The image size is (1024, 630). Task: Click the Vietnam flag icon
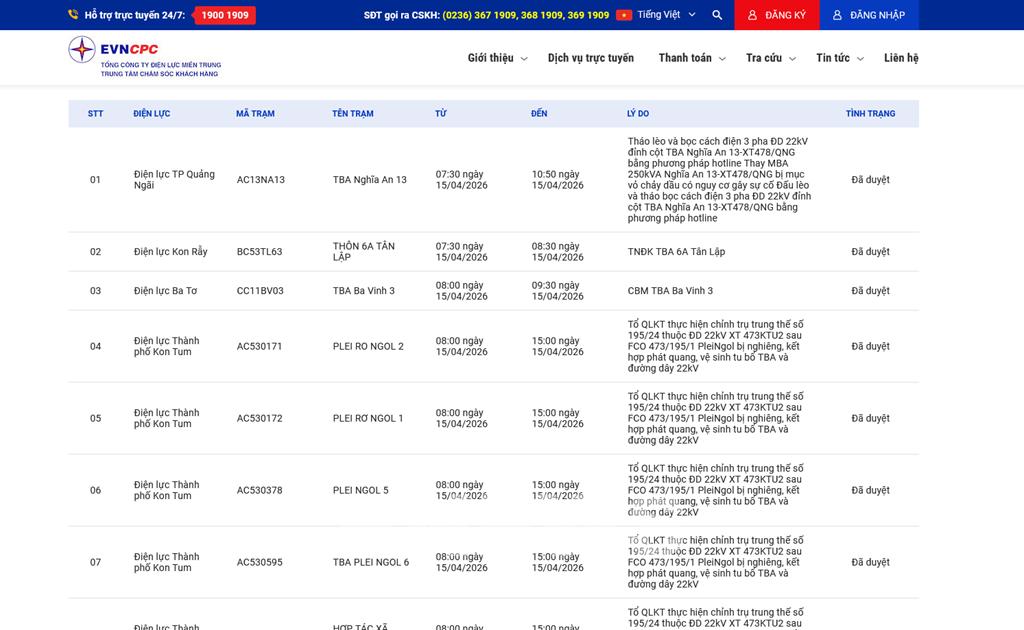coord(624,15)
